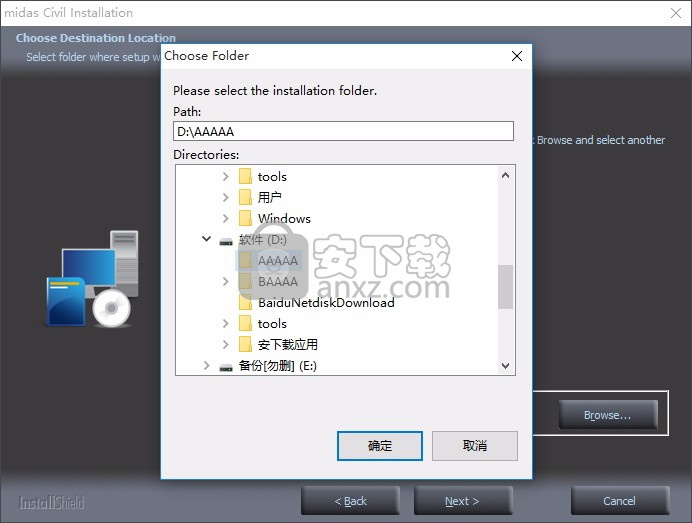The height and width of the screenshot is (523, 692).
Task: Select BaiduNetdiskDownload in the directory tree
Action: tap(326, 303)
